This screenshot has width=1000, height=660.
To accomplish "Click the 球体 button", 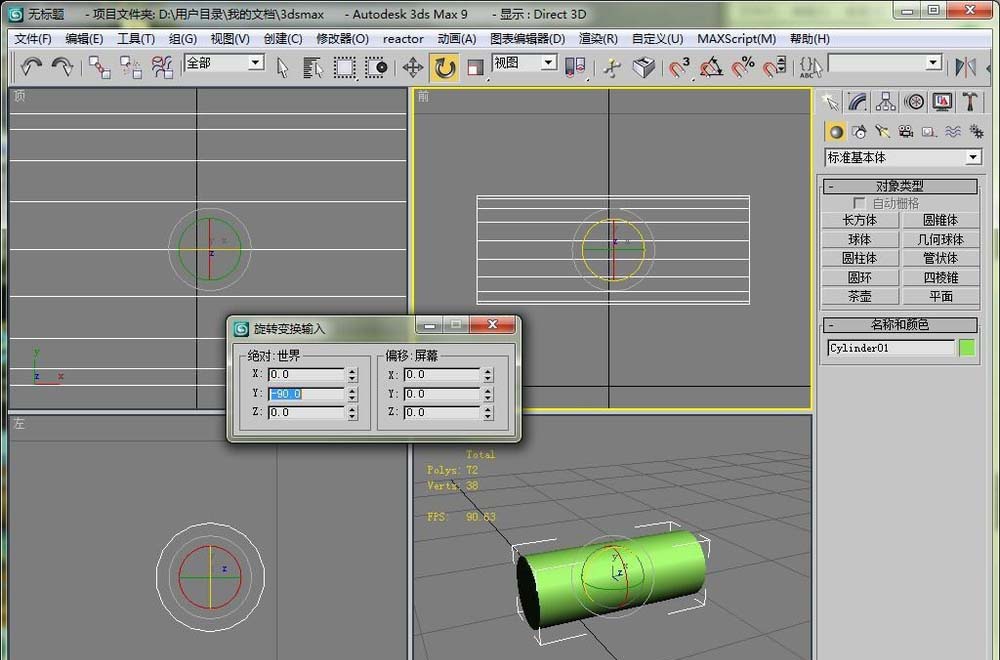I will [860, 239].
